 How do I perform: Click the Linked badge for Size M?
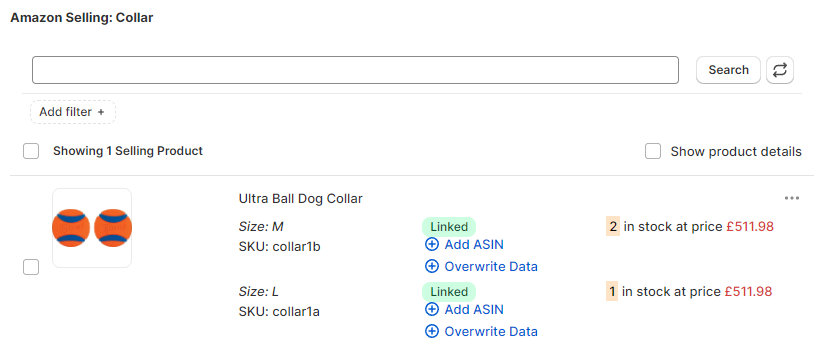click(449, 227)
